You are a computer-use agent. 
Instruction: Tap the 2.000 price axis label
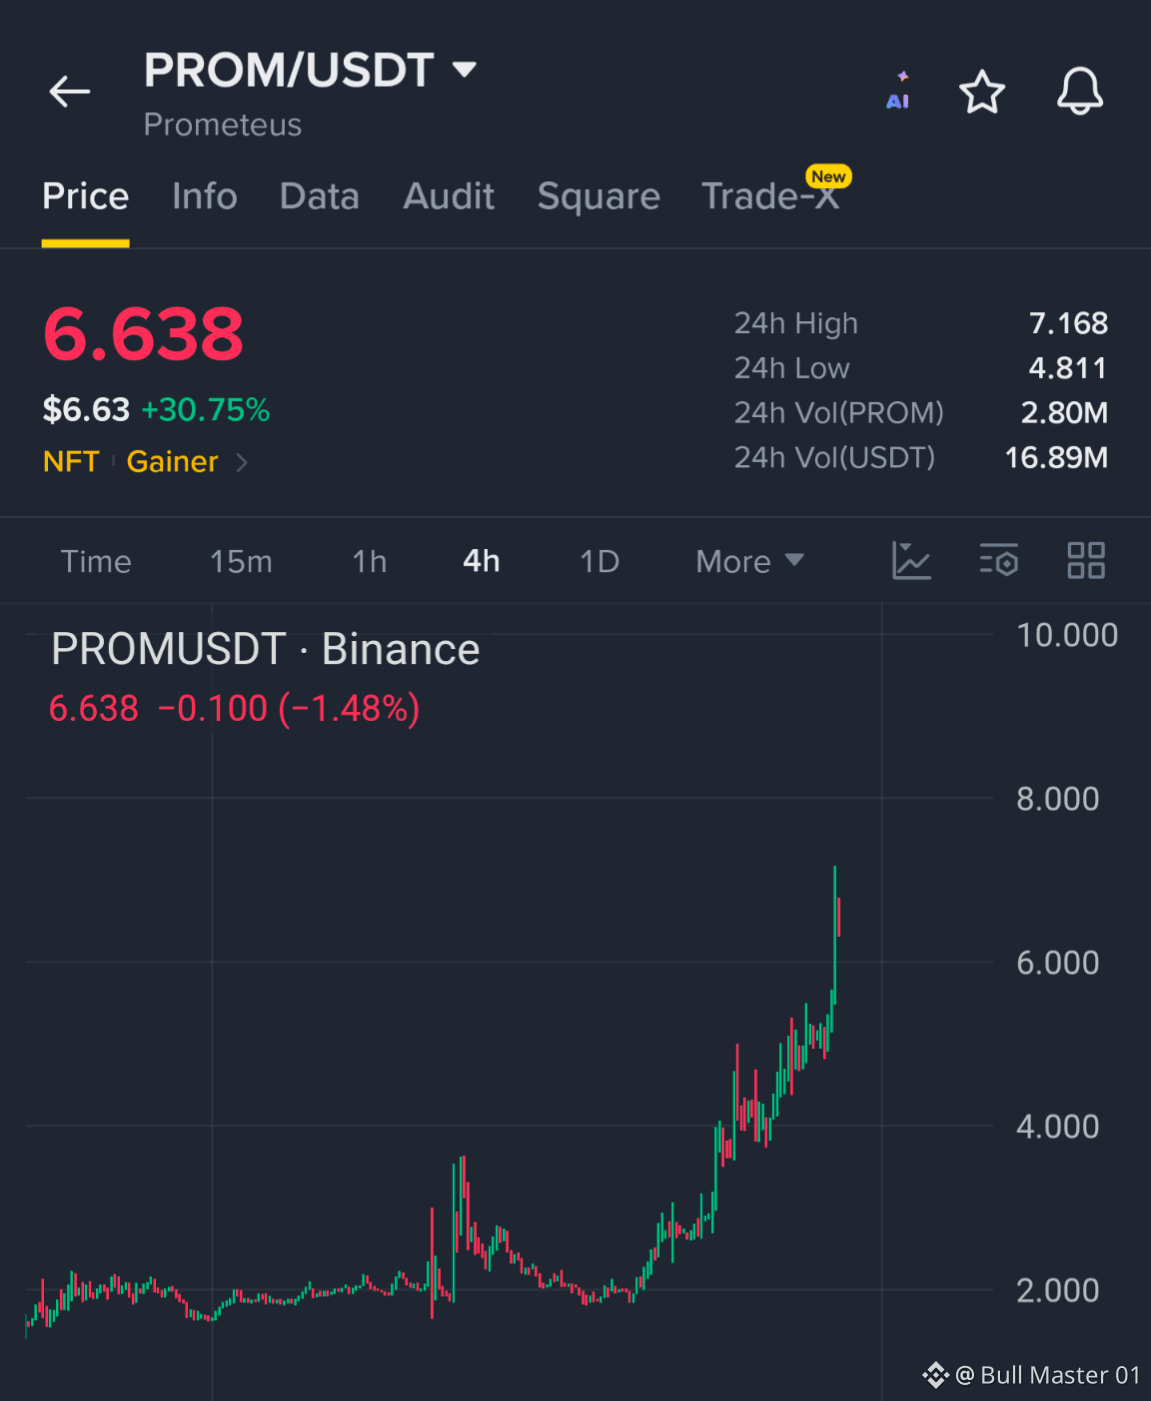(x=1058, y=1291)
